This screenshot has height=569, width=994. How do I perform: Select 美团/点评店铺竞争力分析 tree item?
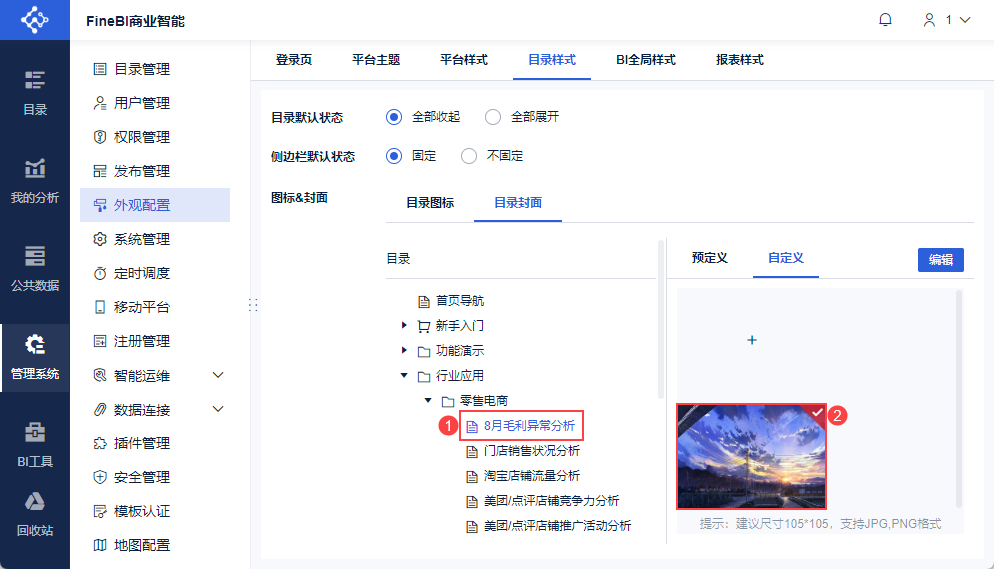552,501
